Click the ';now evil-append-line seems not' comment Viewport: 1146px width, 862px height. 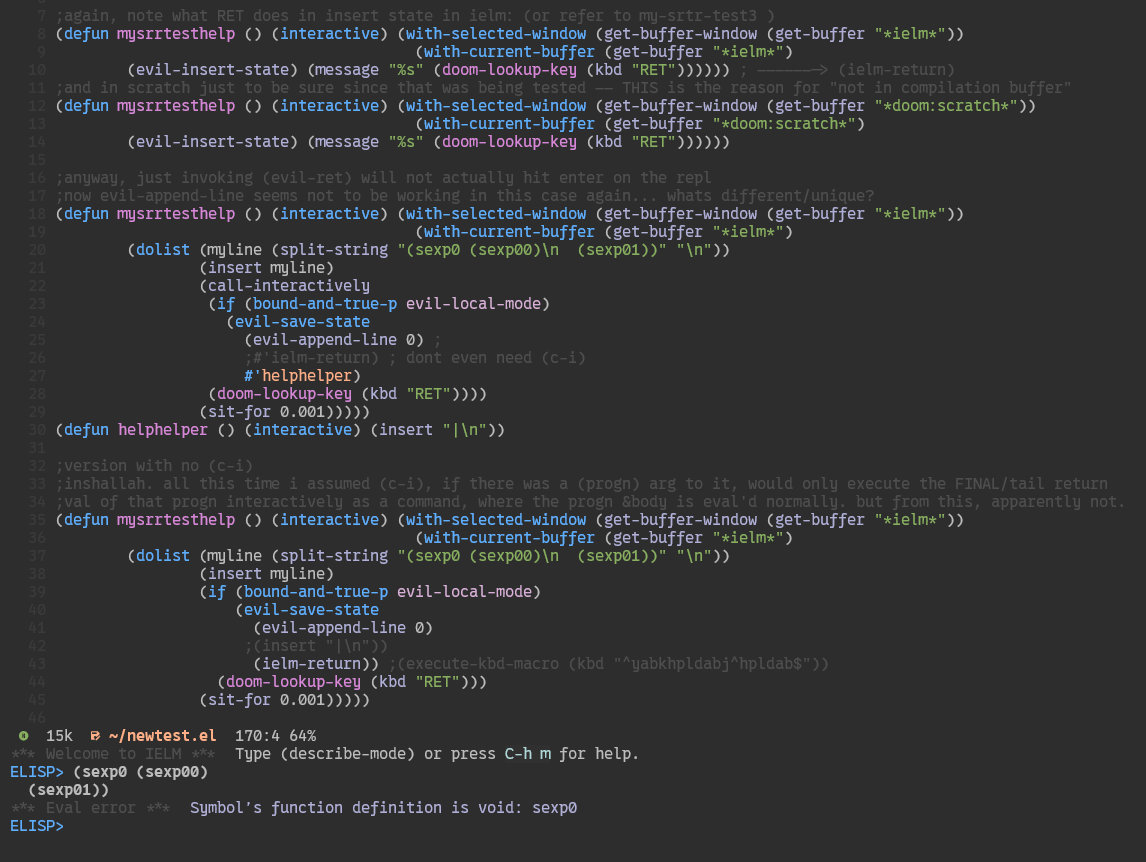coord(464,196)
